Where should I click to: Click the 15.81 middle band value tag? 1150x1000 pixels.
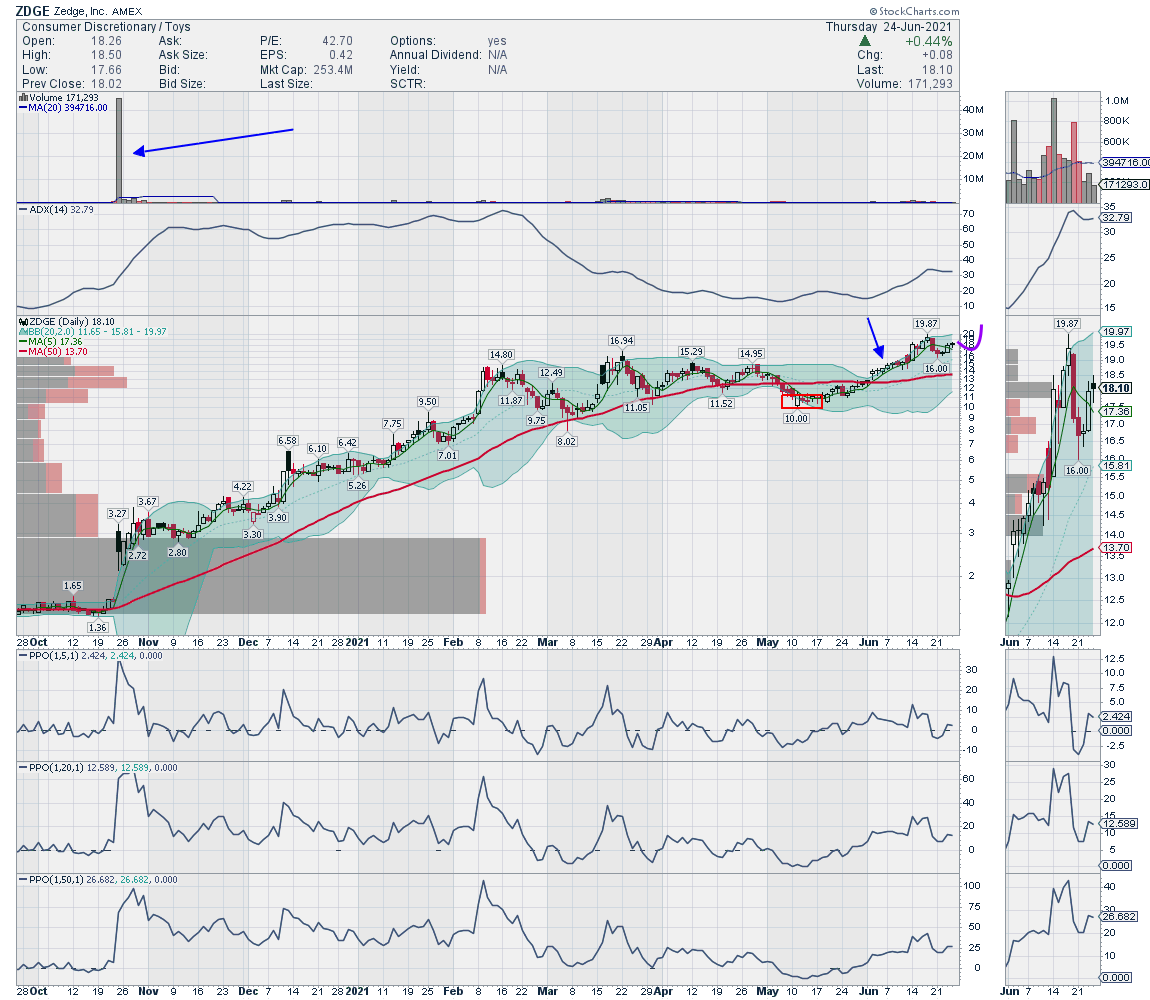point(1116,465)
